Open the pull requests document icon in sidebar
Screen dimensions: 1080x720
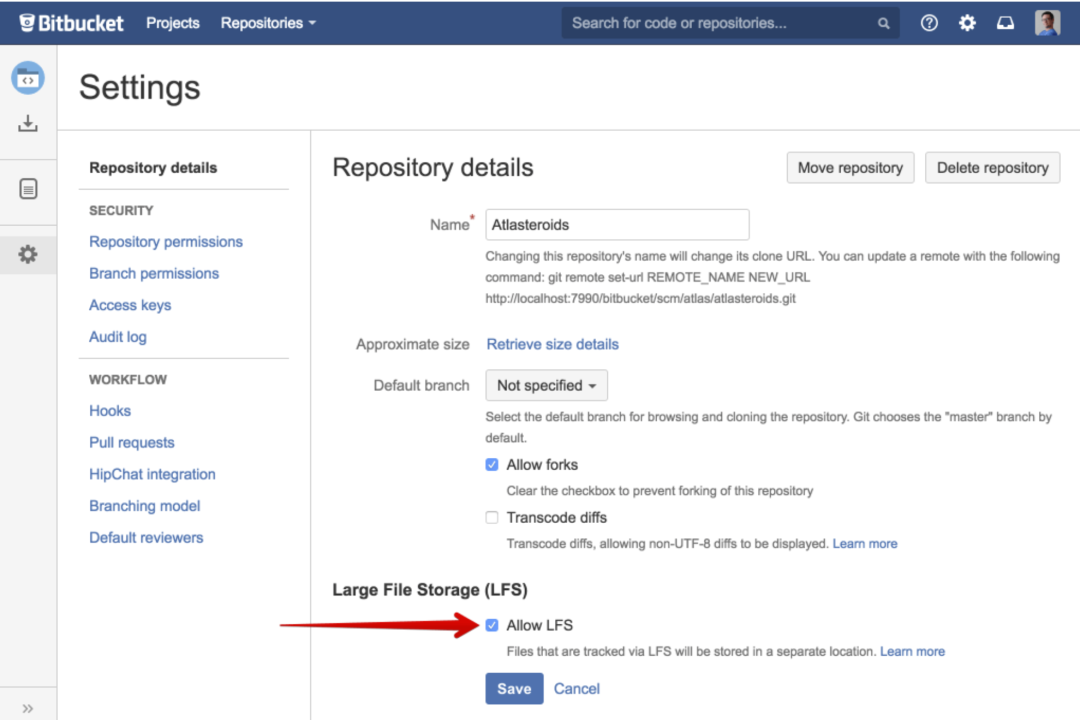28,189
